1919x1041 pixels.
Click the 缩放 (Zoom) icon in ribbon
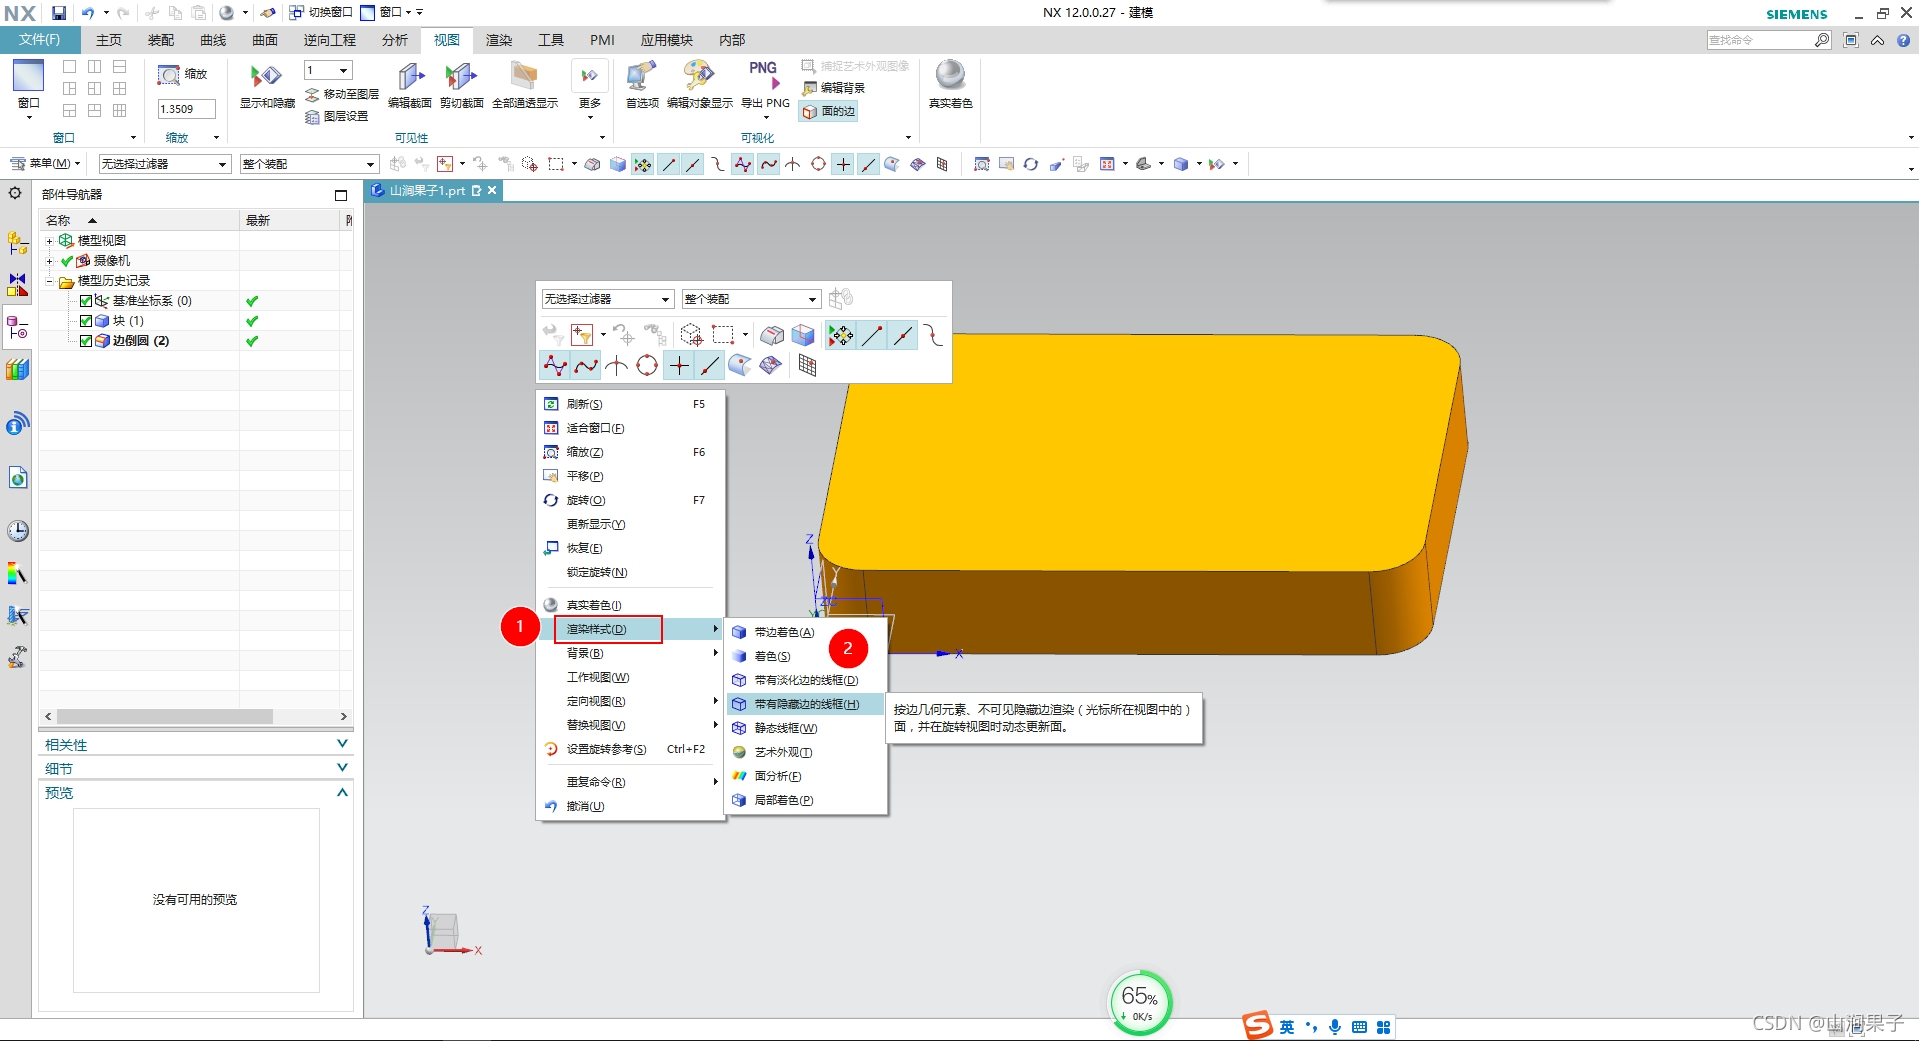point(169,74)
